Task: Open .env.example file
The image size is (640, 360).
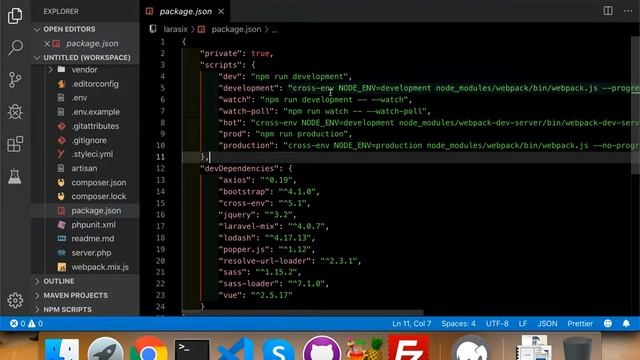Action: 96,112
